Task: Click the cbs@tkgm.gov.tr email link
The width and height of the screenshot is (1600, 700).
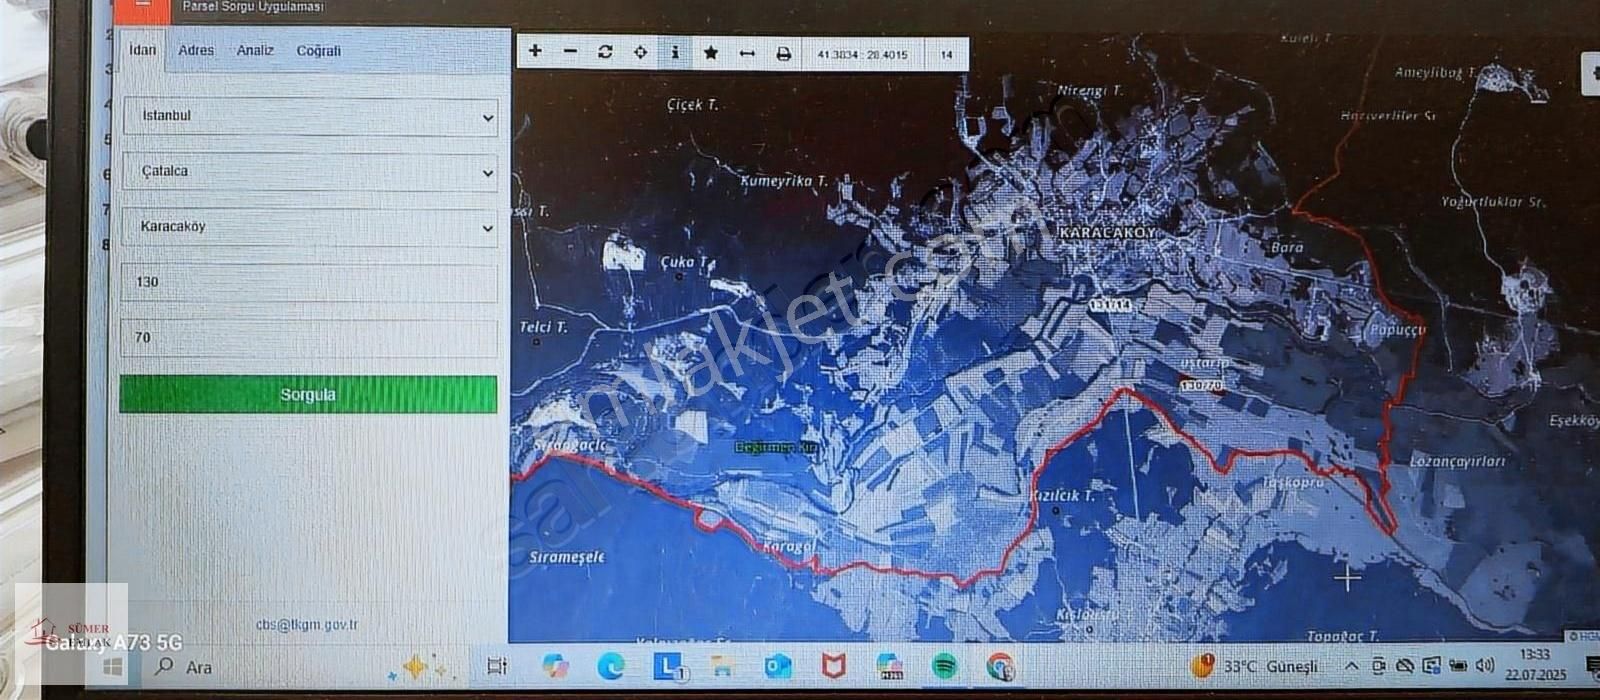Action: [307, 625]
